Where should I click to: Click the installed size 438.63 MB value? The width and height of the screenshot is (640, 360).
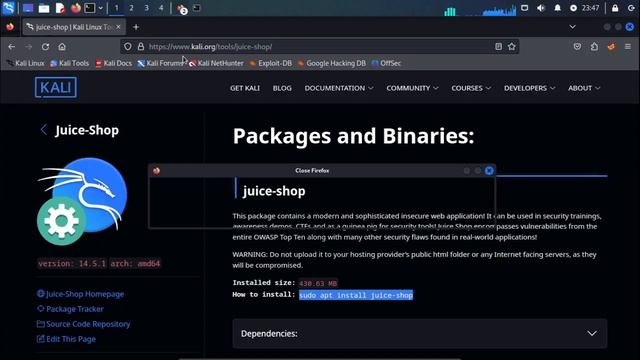pos(318,283)
